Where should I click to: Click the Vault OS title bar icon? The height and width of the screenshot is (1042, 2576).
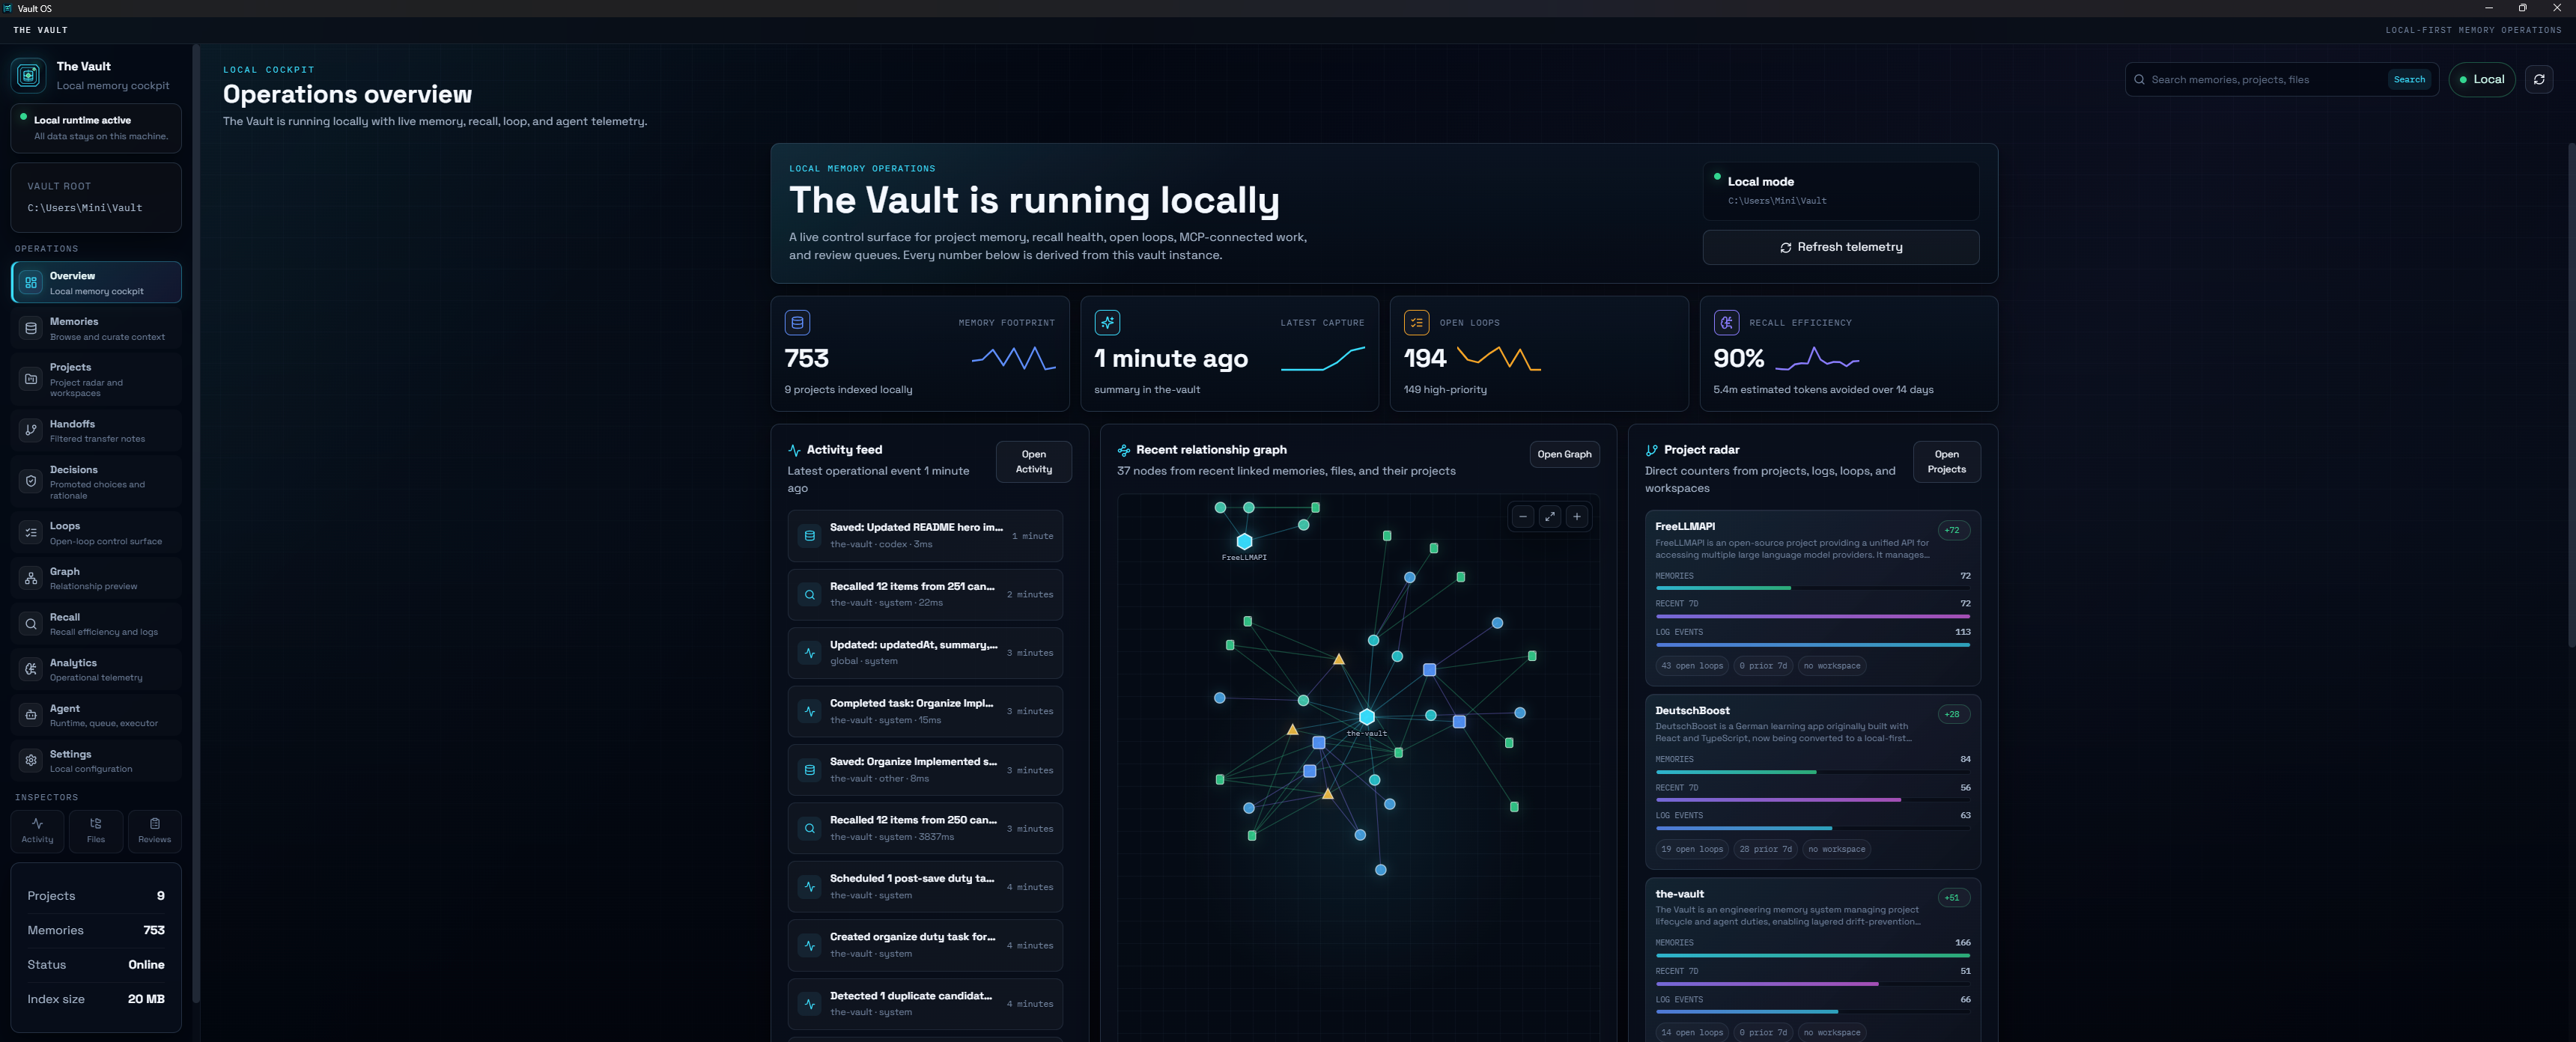pos(8,8)
